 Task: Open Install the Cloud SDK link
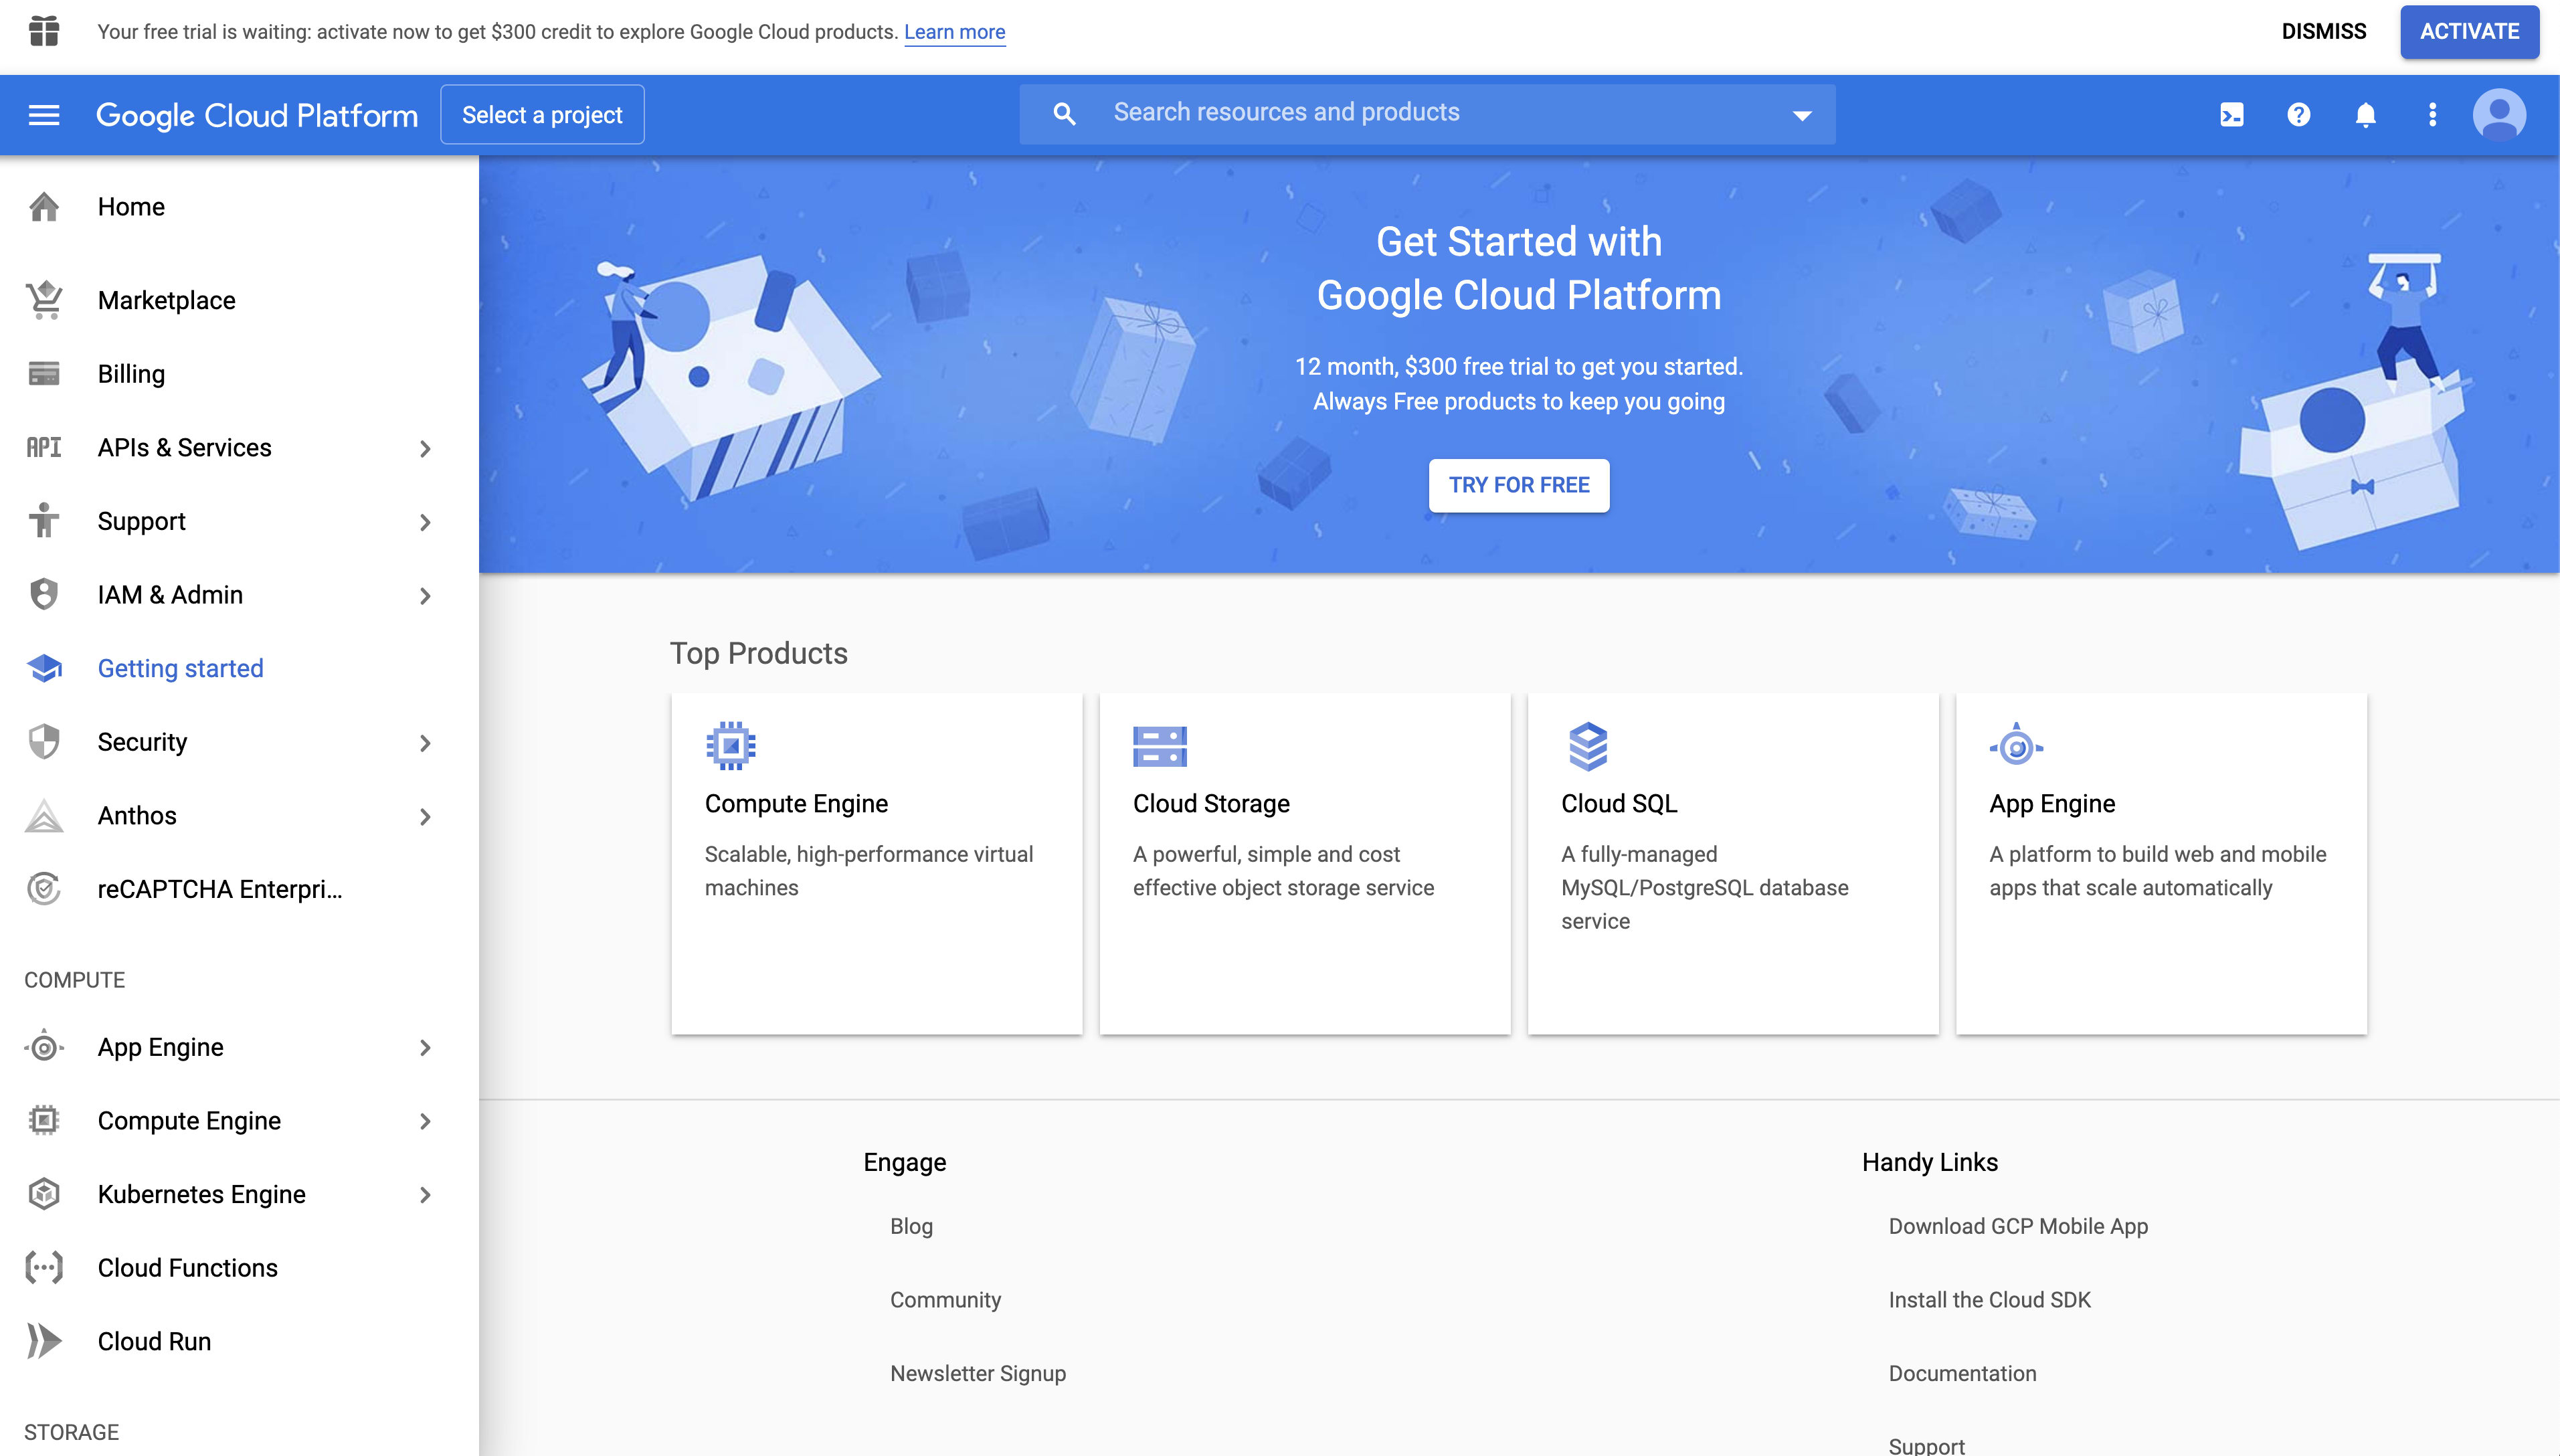tap(1989, 1300)
